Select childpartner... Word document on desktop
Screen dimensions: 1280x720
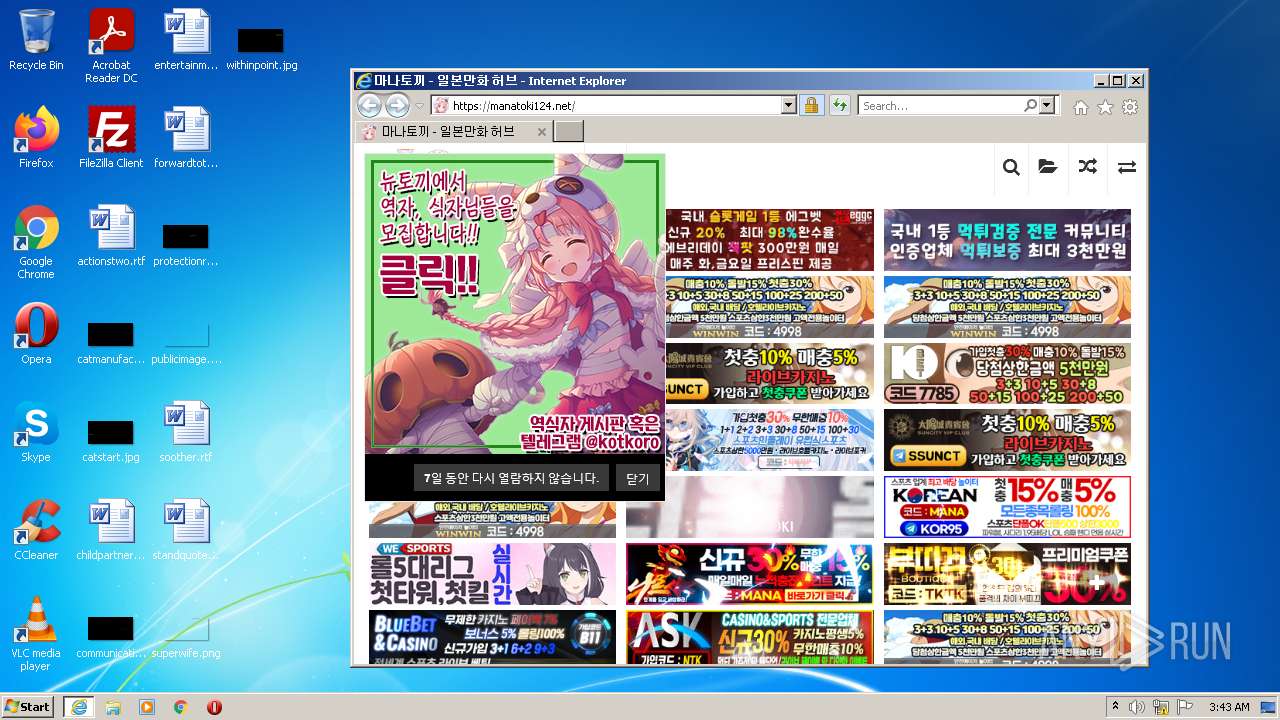click(x=111, y=530)
